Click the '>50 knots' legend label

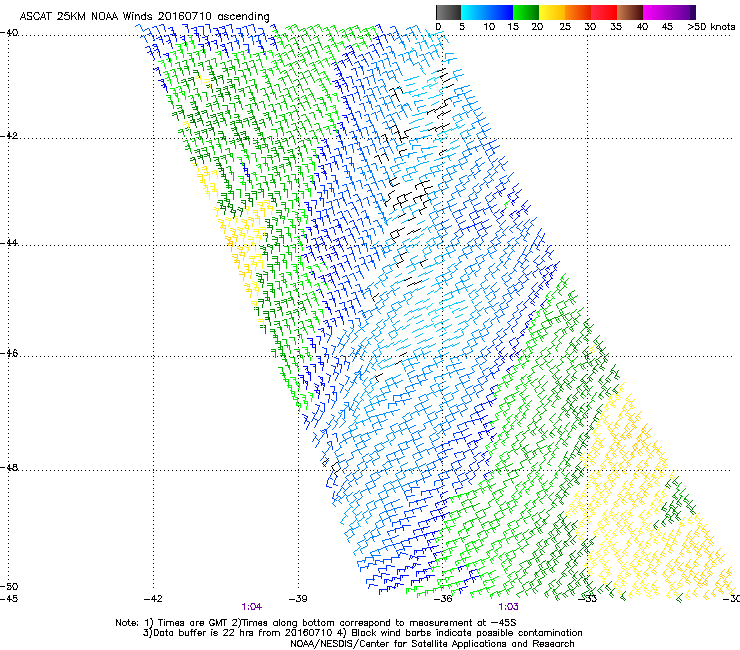(x=711, y=27)
